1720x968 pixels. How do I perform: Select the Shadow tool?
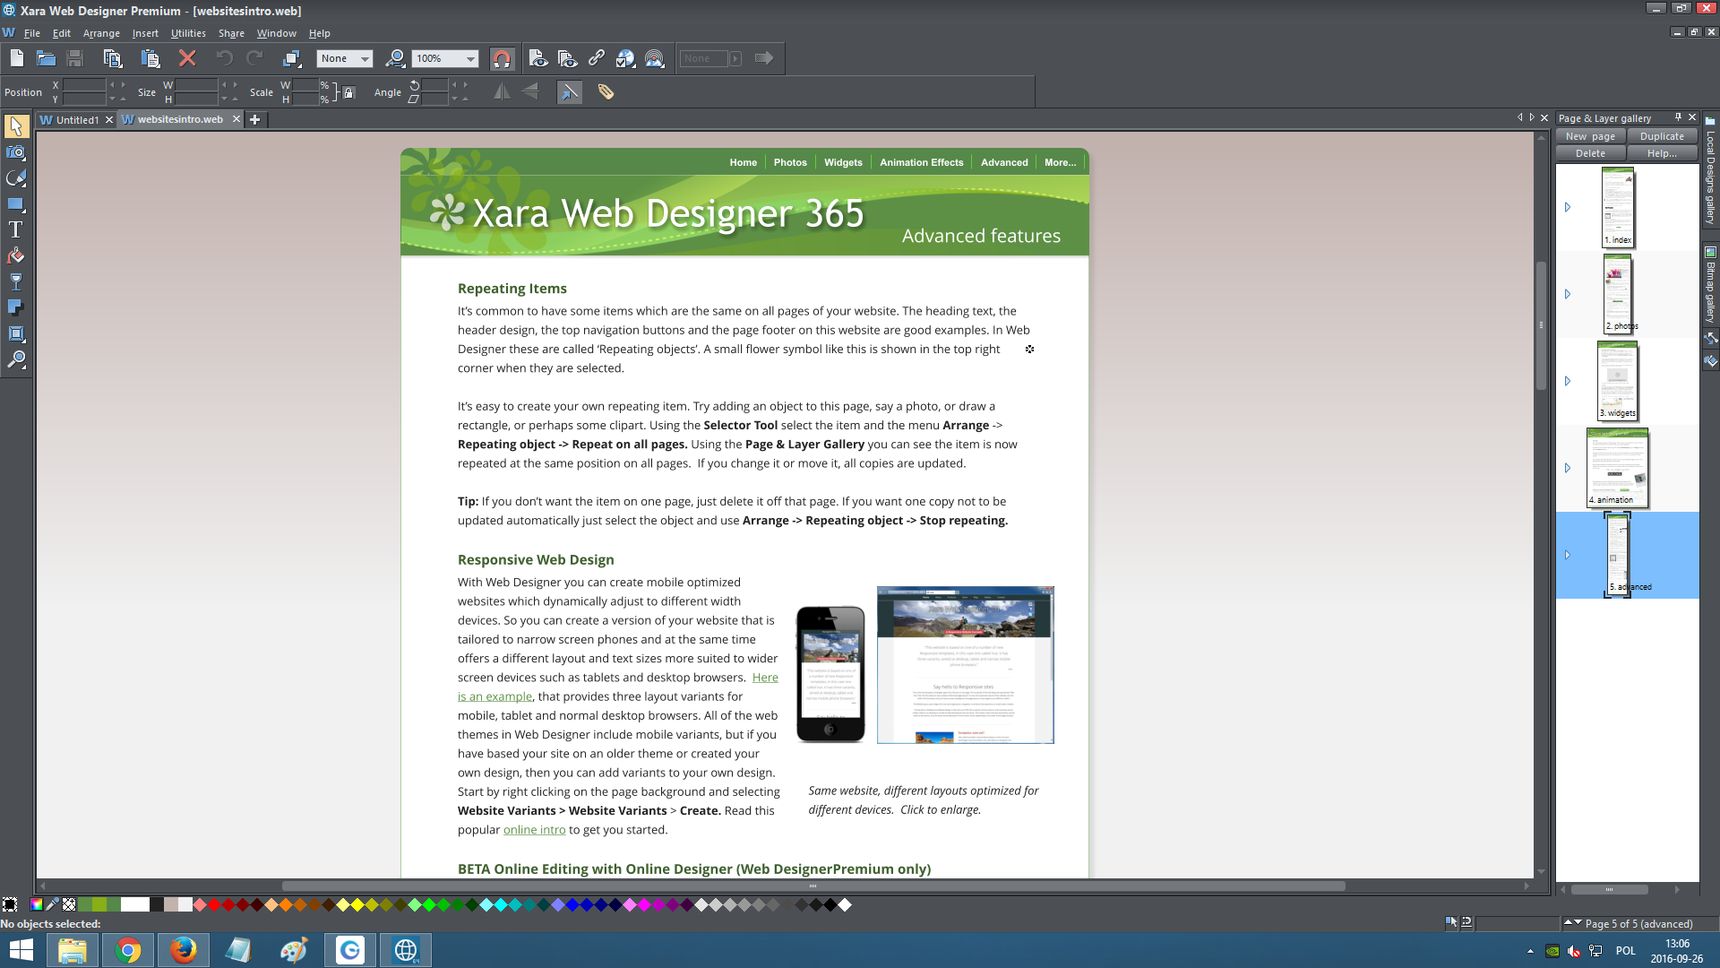(16, 308)
